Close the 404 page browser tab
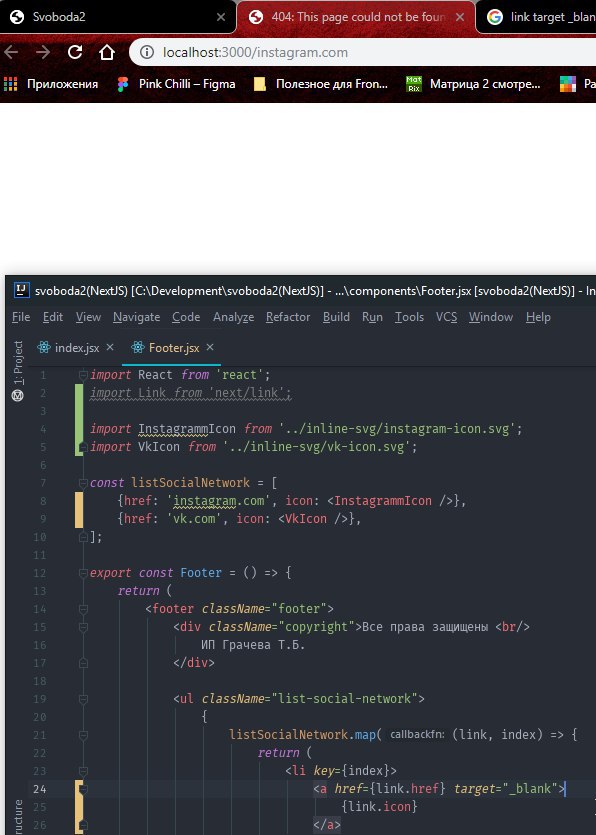 (460, 17)
